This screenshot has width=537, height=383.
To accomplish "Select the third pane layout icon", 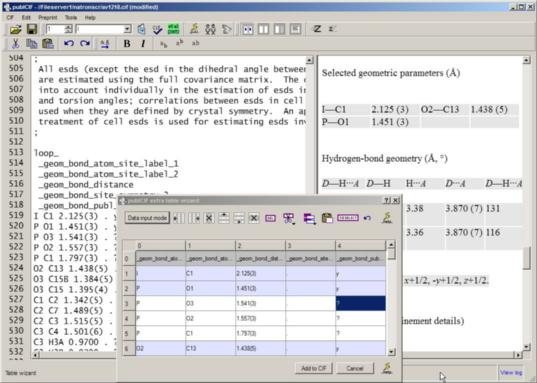I will pos(279,29).
